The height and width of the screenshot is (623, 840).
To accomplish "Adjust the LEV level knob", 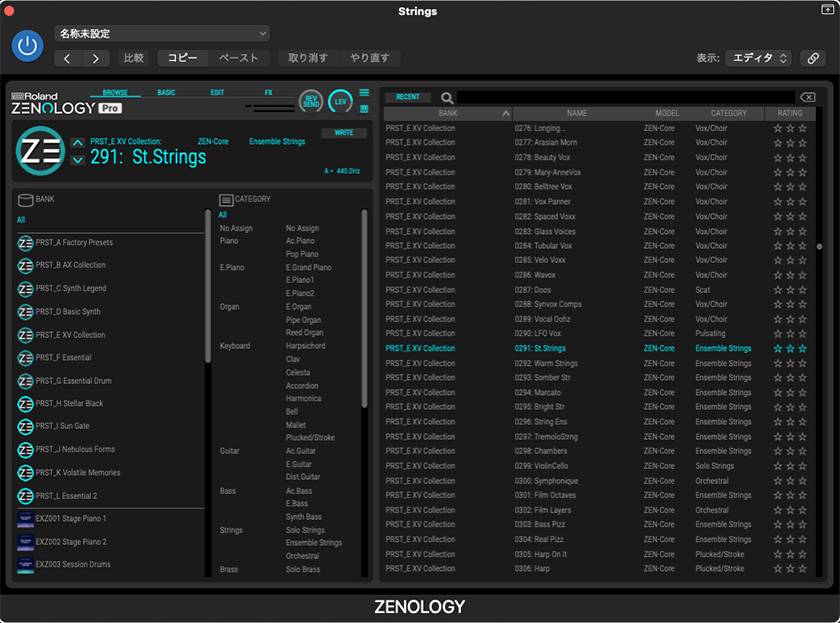I will click(340, 101).
